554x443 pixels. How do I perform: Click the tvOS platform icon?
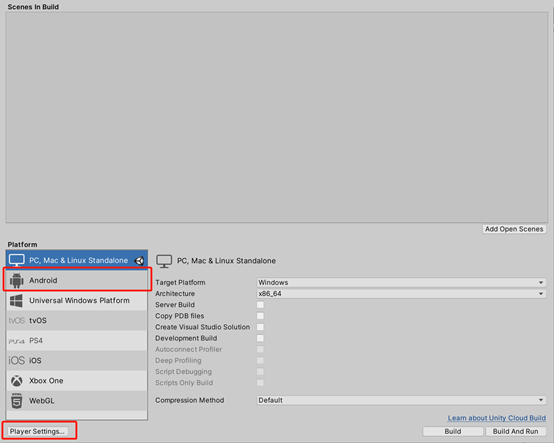(17, 320)
